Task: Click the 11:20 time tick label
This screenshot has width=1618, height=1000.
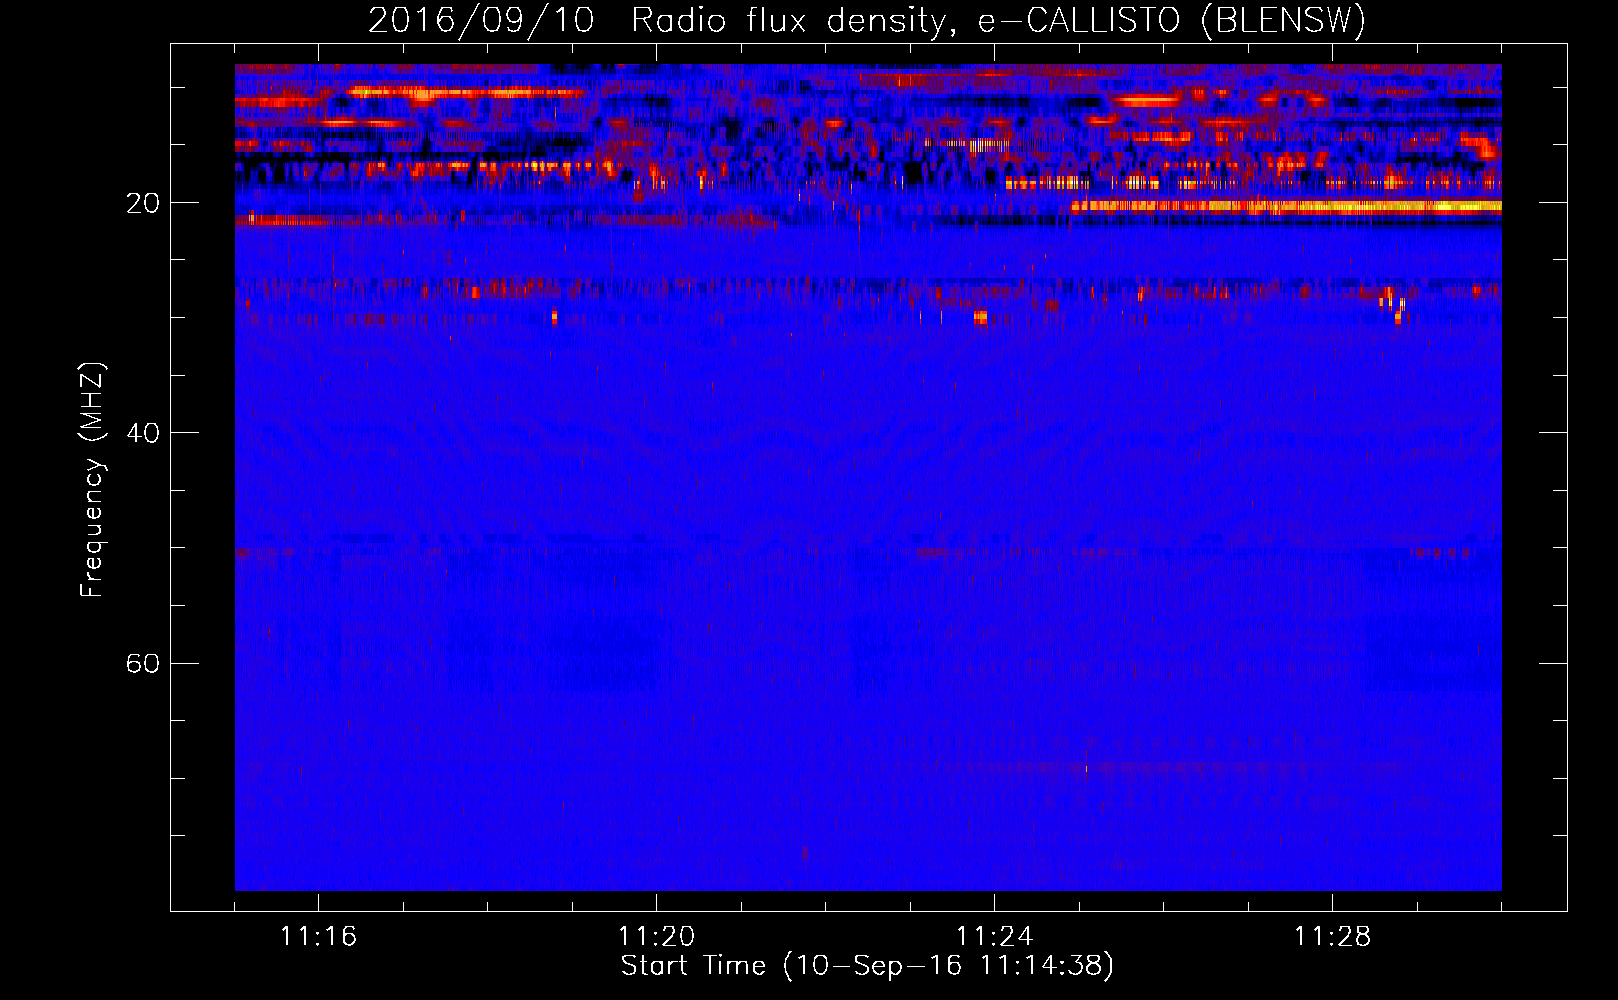Action: [656, 937]
